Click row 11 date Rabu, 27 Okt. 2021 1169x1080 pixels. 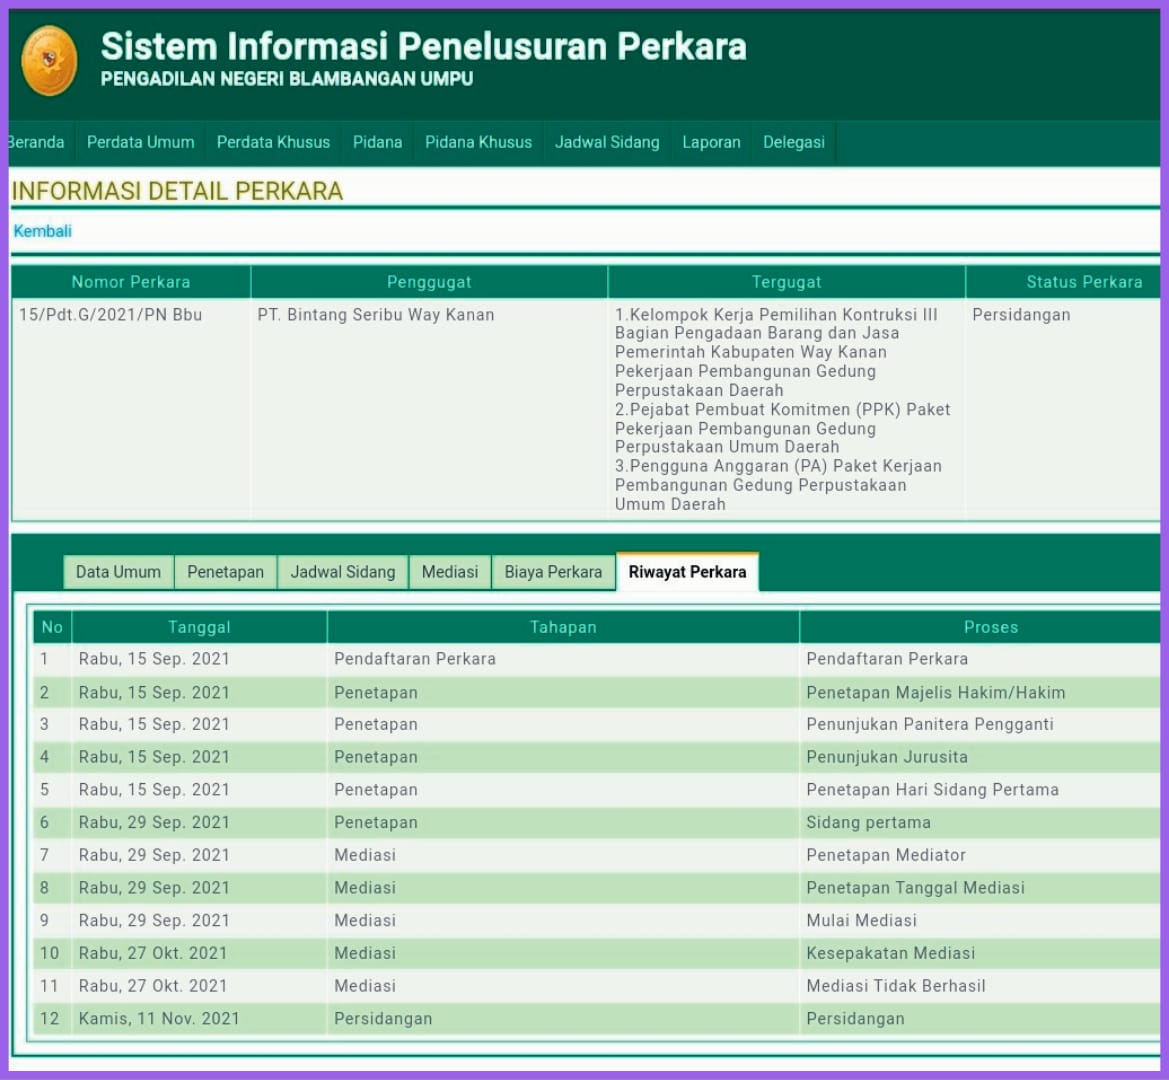[x=153, y=986]
